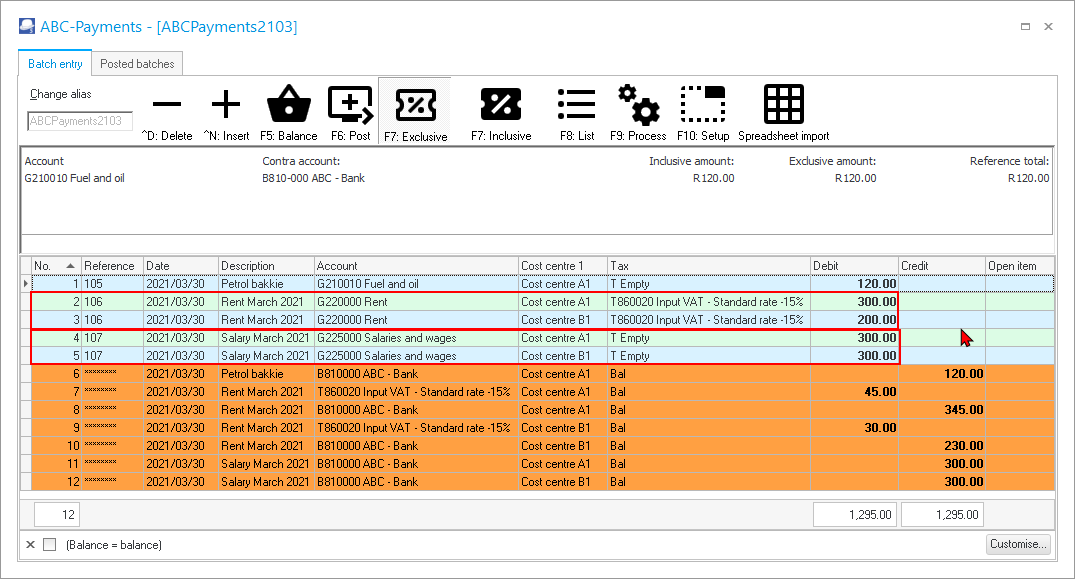The width and height of the screenshot is (1075, 579).
Task: Clear the filter with the X icon
Action: (x=30, y=545)
